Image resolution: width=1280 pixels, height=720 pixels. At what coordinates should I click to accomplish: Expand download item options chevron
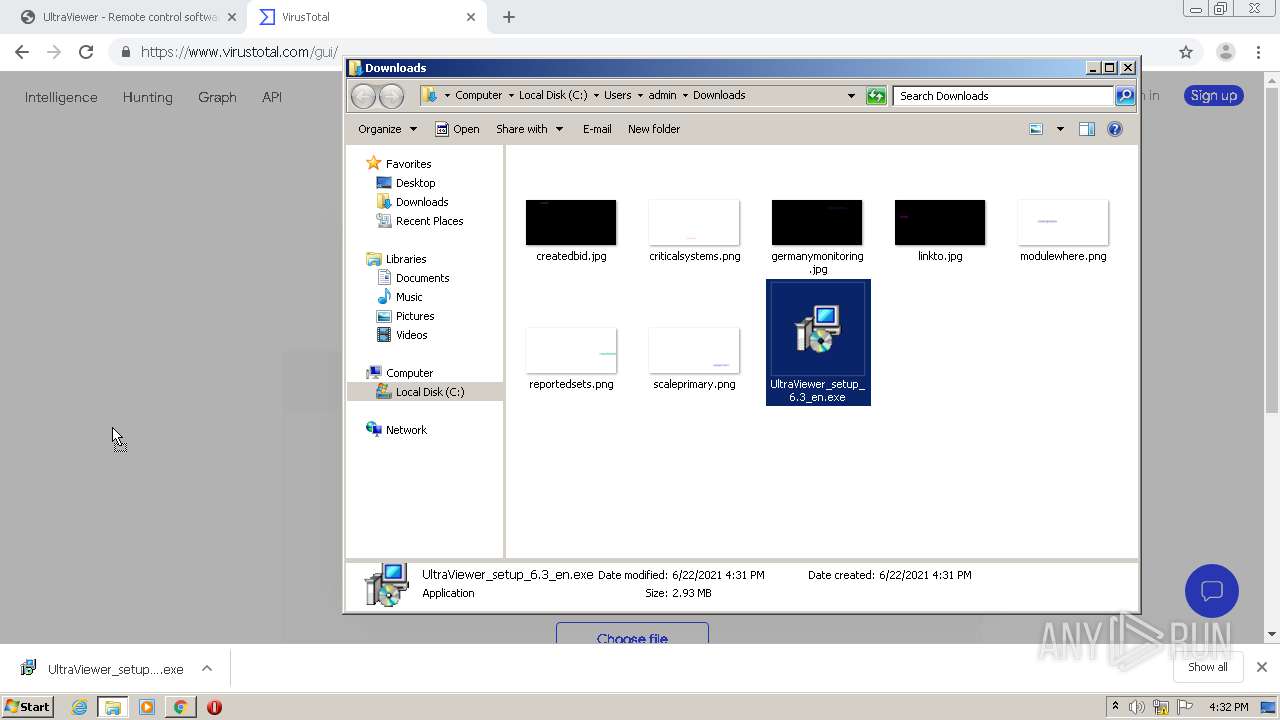tap(207, 668)
